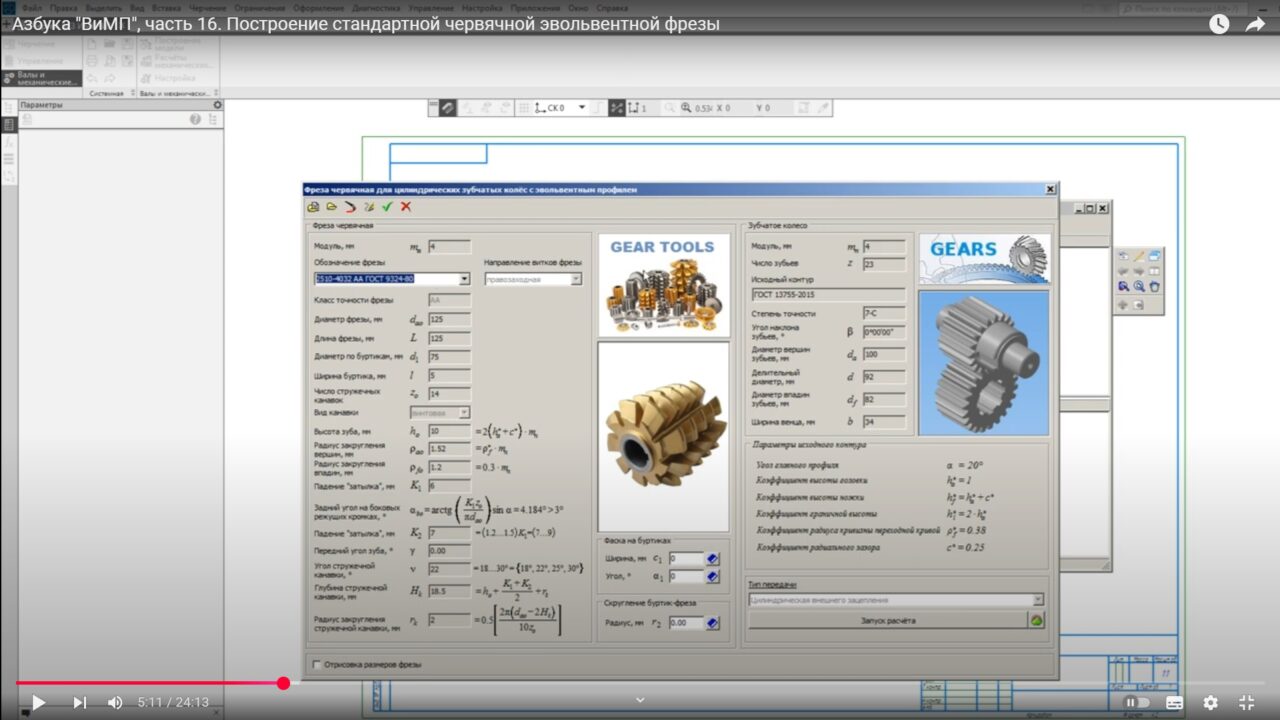Open the Вставка menu
The width and height of the screenshot is (1280, 720).
coord(167,7)
